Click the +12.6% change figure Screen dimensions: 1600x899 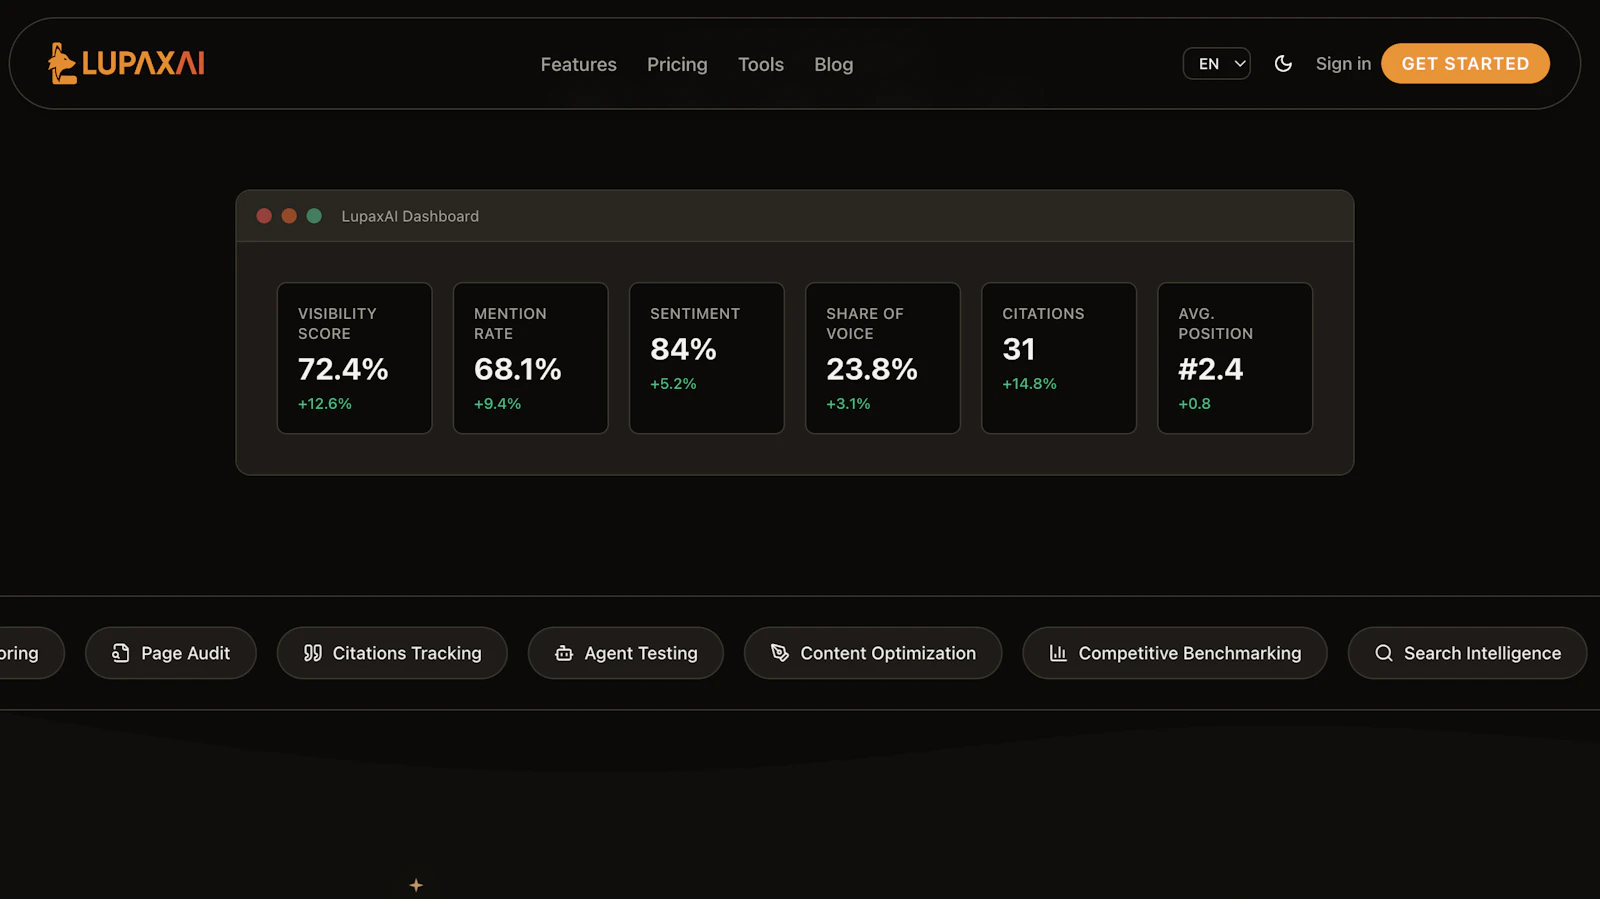325,404
